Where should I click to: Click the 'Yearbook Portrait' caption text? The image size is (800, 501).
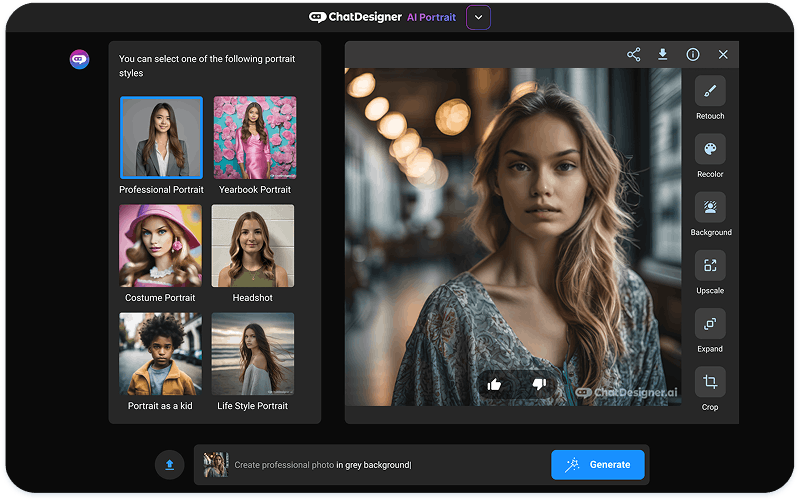point(255,189)
